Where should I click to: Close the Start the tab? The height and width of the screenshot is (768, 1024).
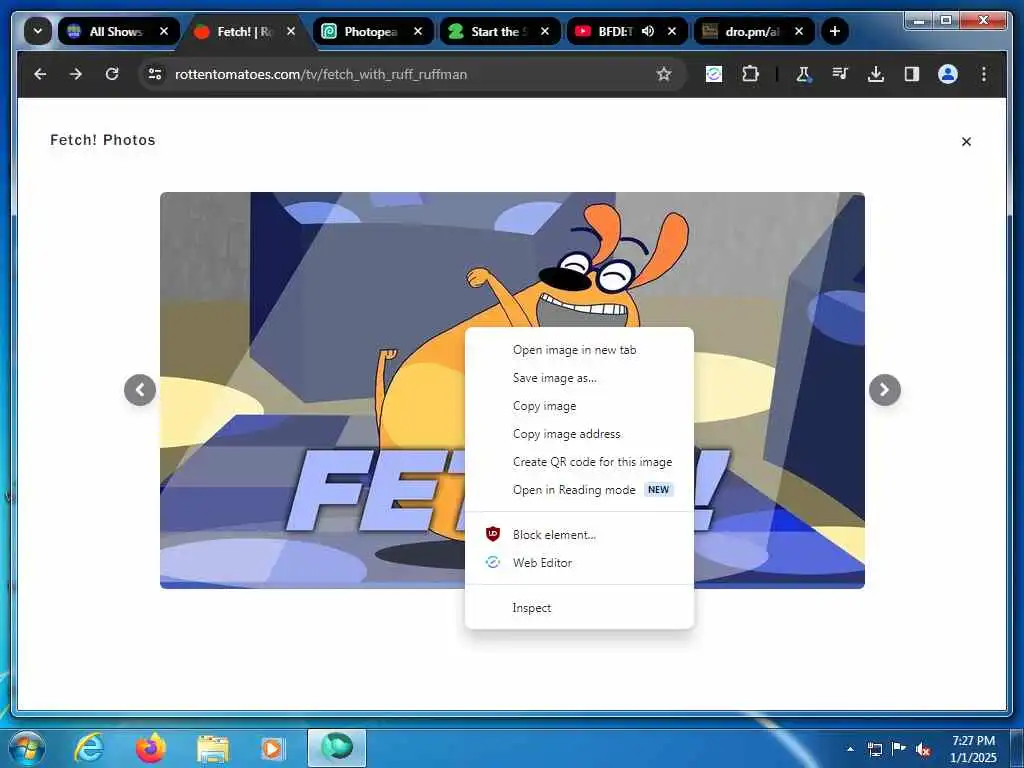[x=545, y=31]
